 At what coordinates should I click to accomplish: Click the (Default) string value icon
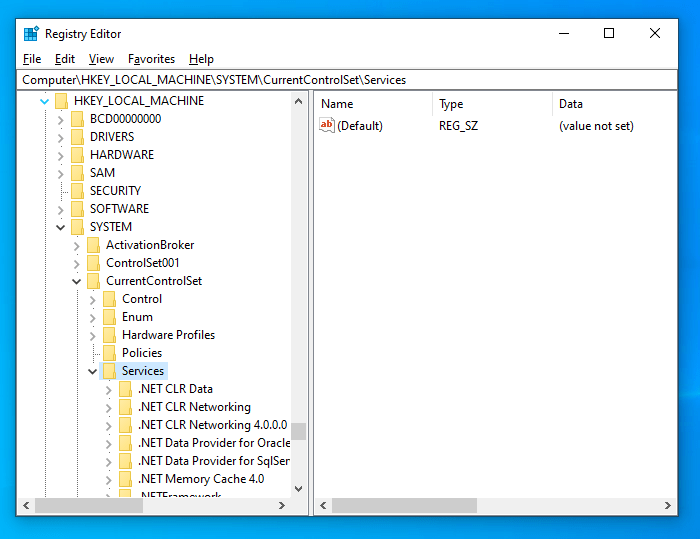click(x=326, y=126)
